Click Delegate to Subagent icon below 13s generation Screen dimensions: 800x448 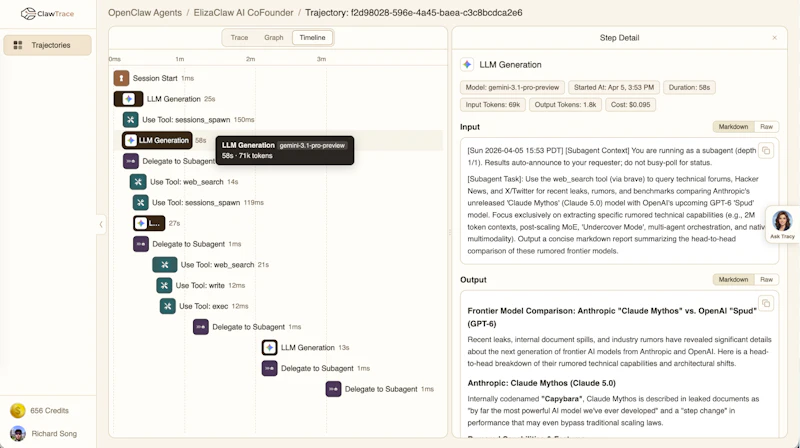tap(269, 368)
